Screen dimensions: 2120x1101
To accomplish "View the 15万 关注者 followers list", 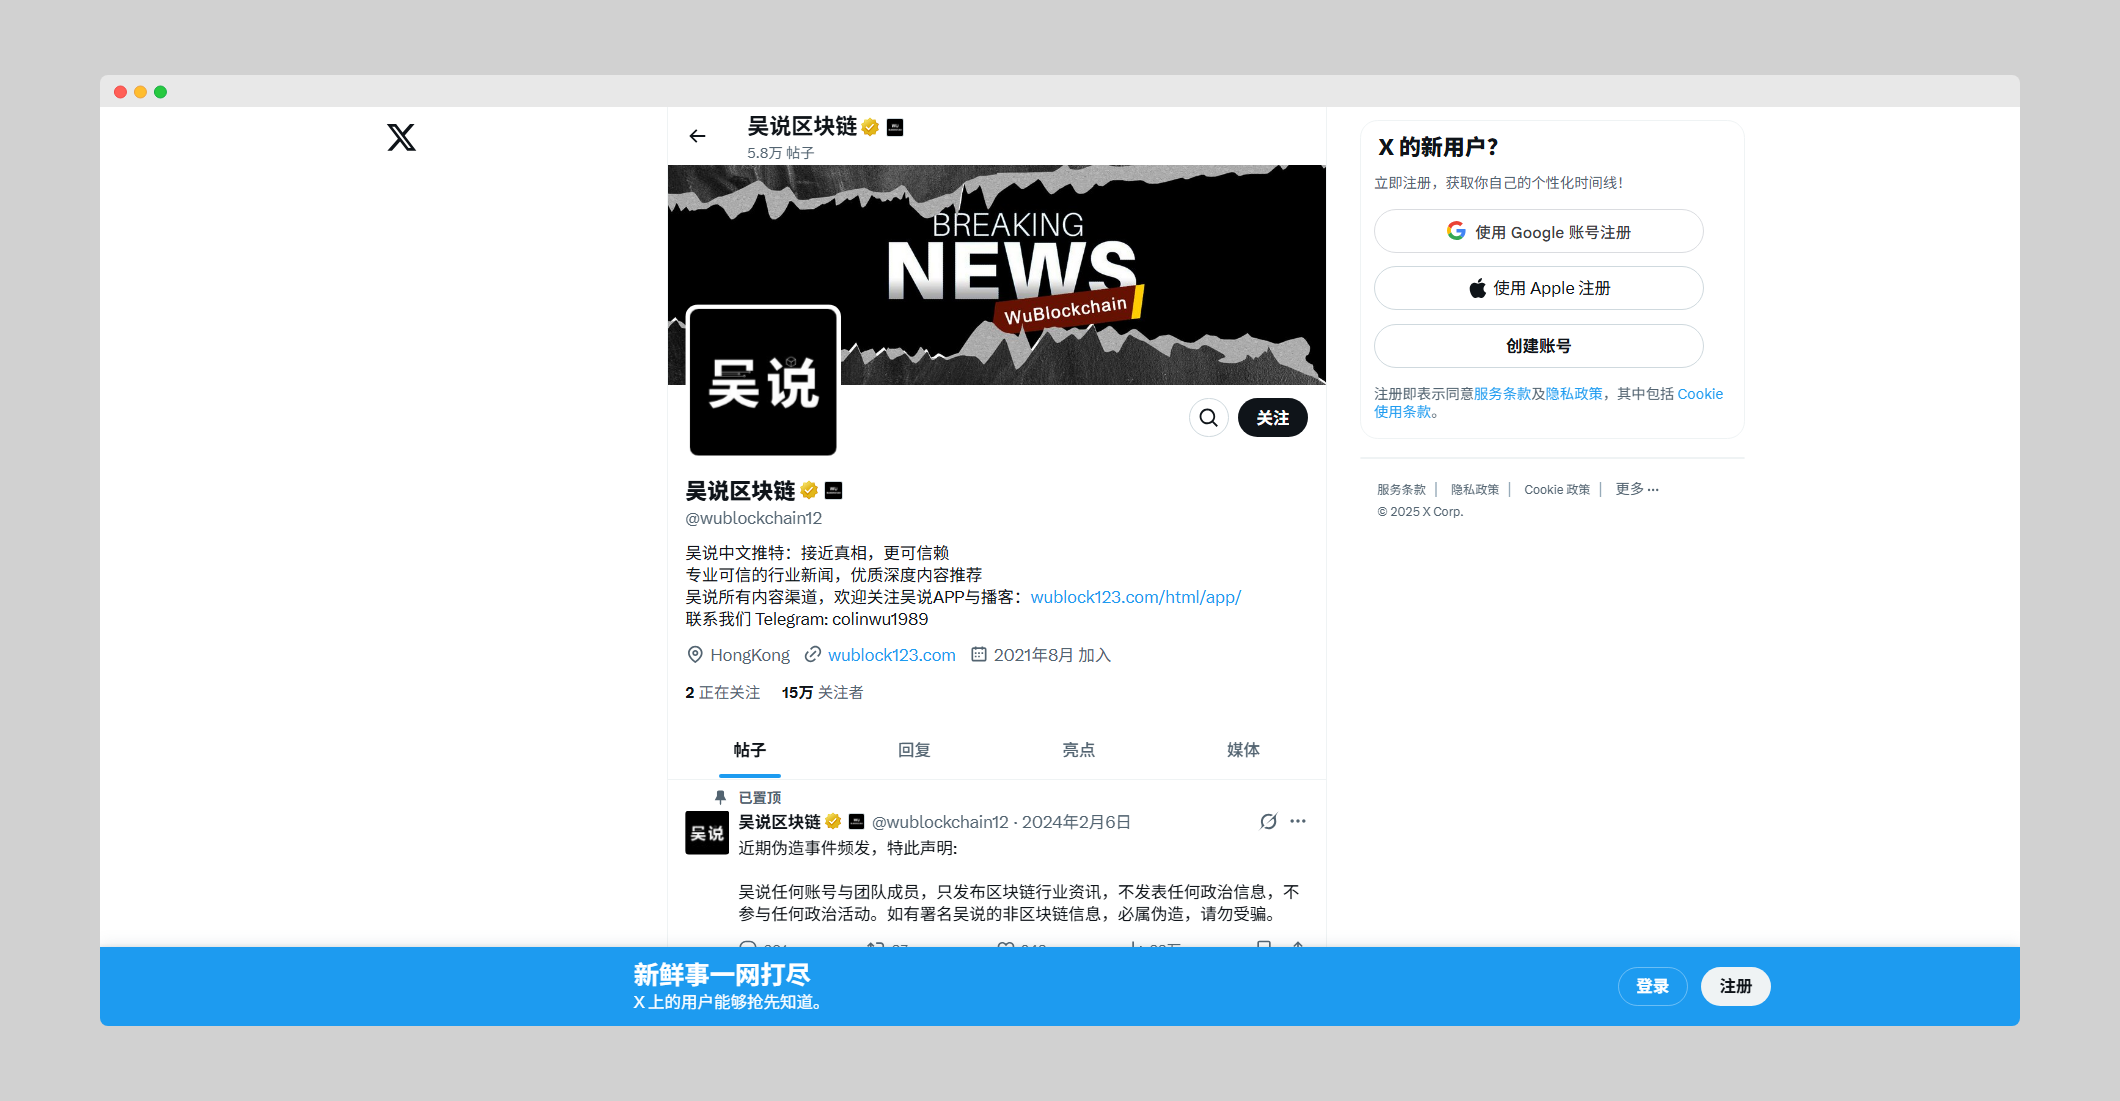I will [822, 692].
